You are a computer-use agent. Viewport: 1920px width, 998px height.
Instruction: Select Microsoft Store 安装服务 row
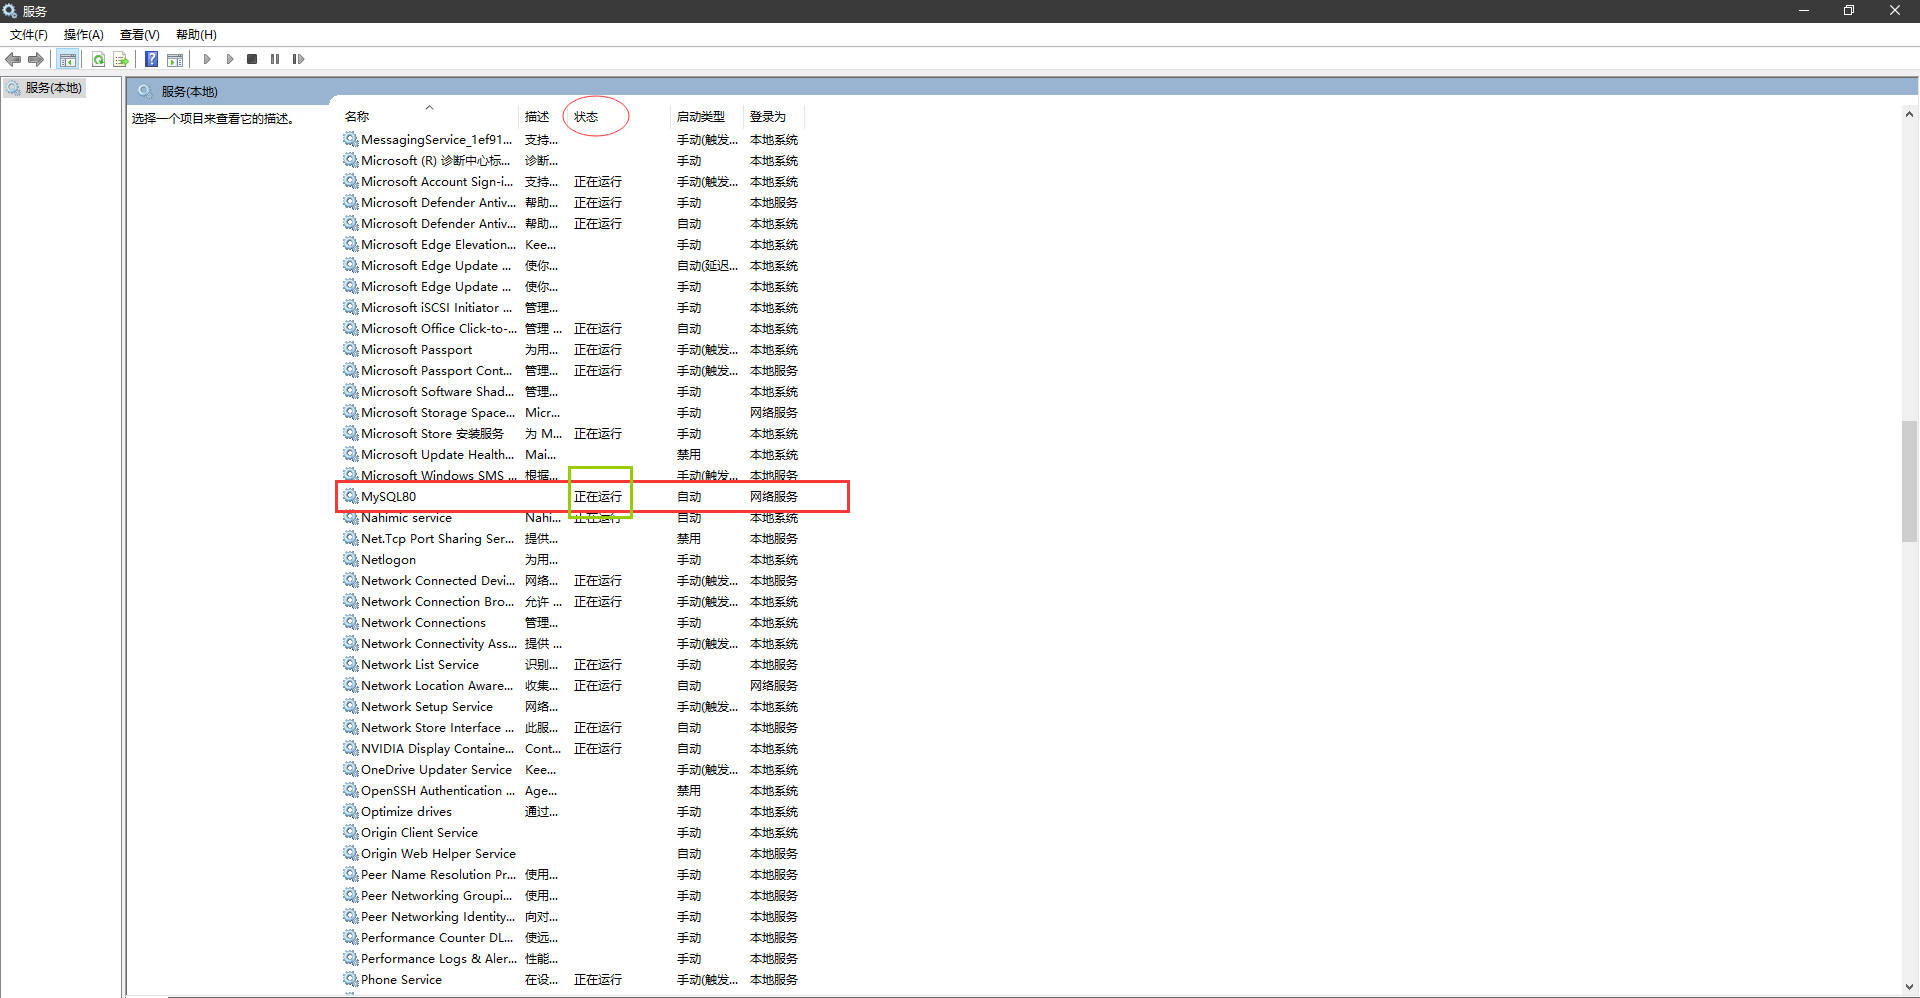(x=571, y=433)
